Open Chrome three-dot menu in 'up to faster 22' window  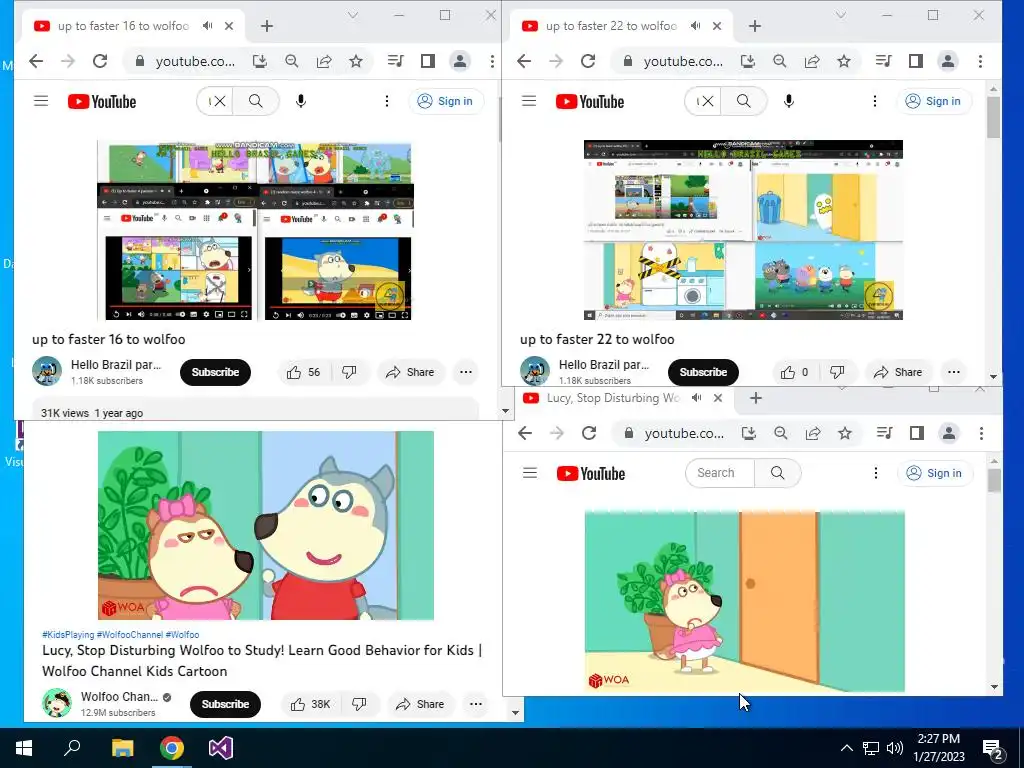(980, 61)
